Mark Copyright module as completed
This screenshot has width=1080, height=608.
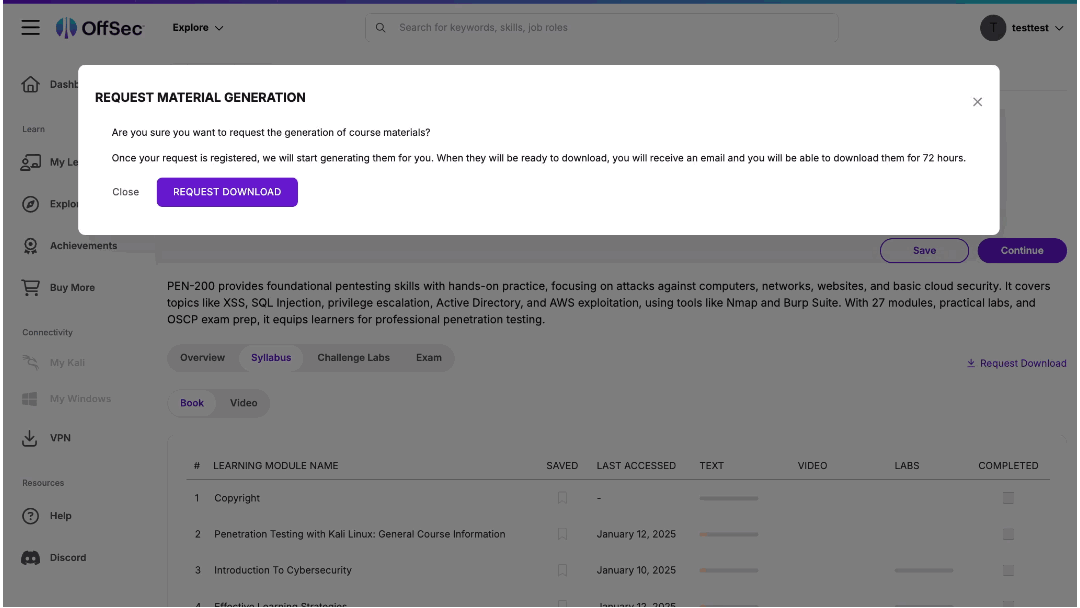pos(1008,498)
